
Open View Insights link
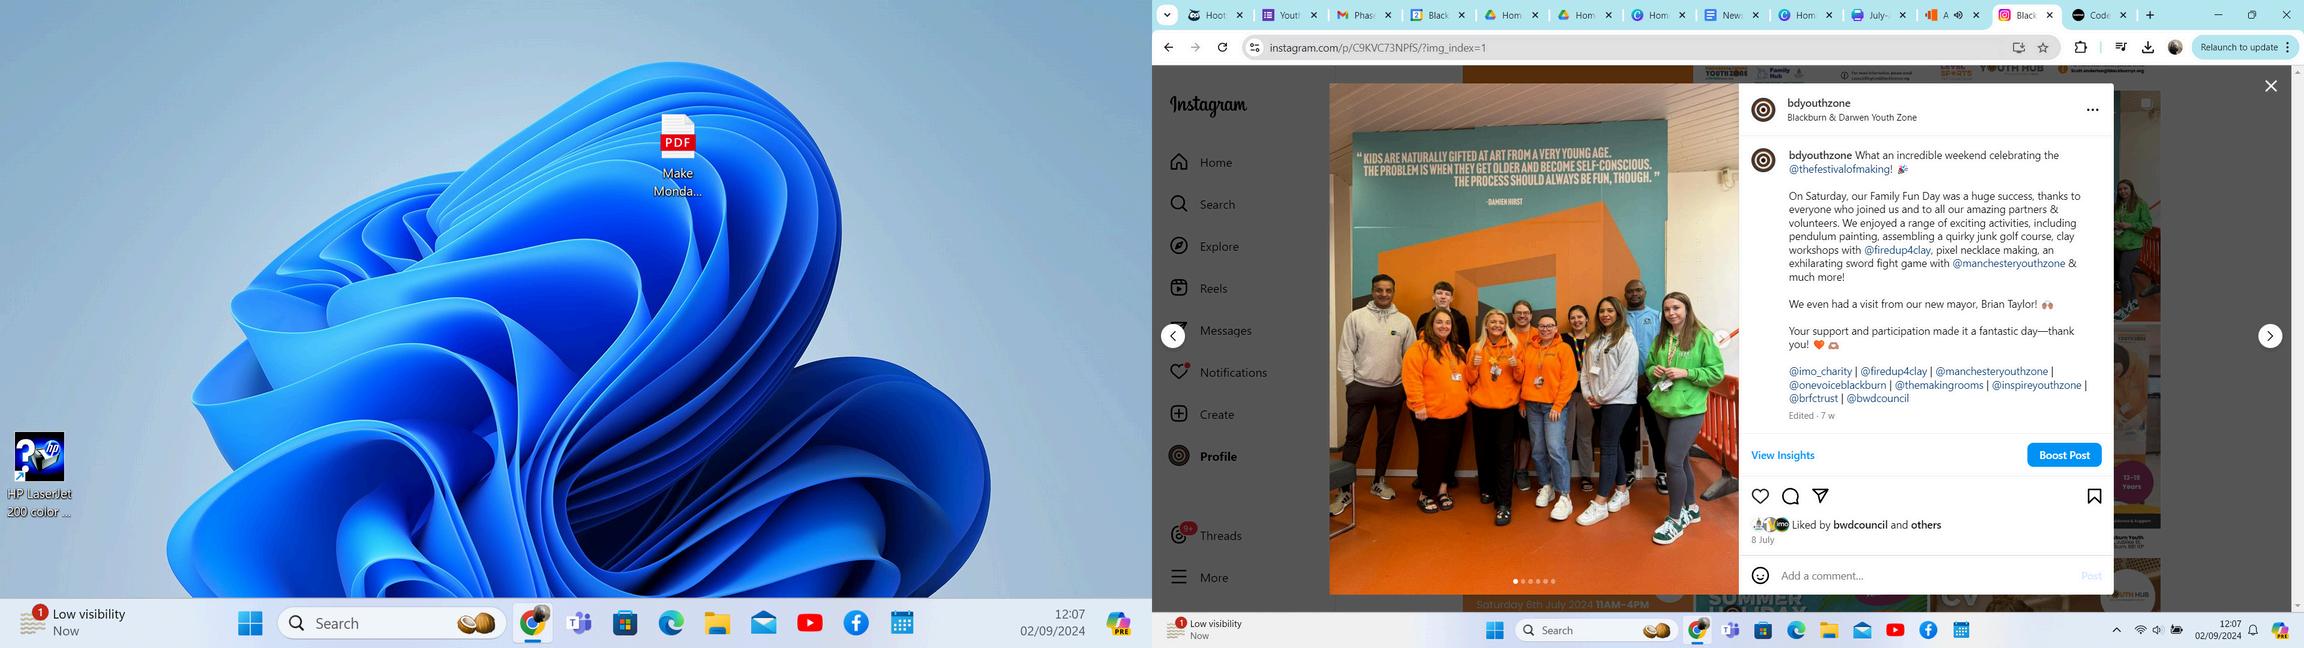1782,455
